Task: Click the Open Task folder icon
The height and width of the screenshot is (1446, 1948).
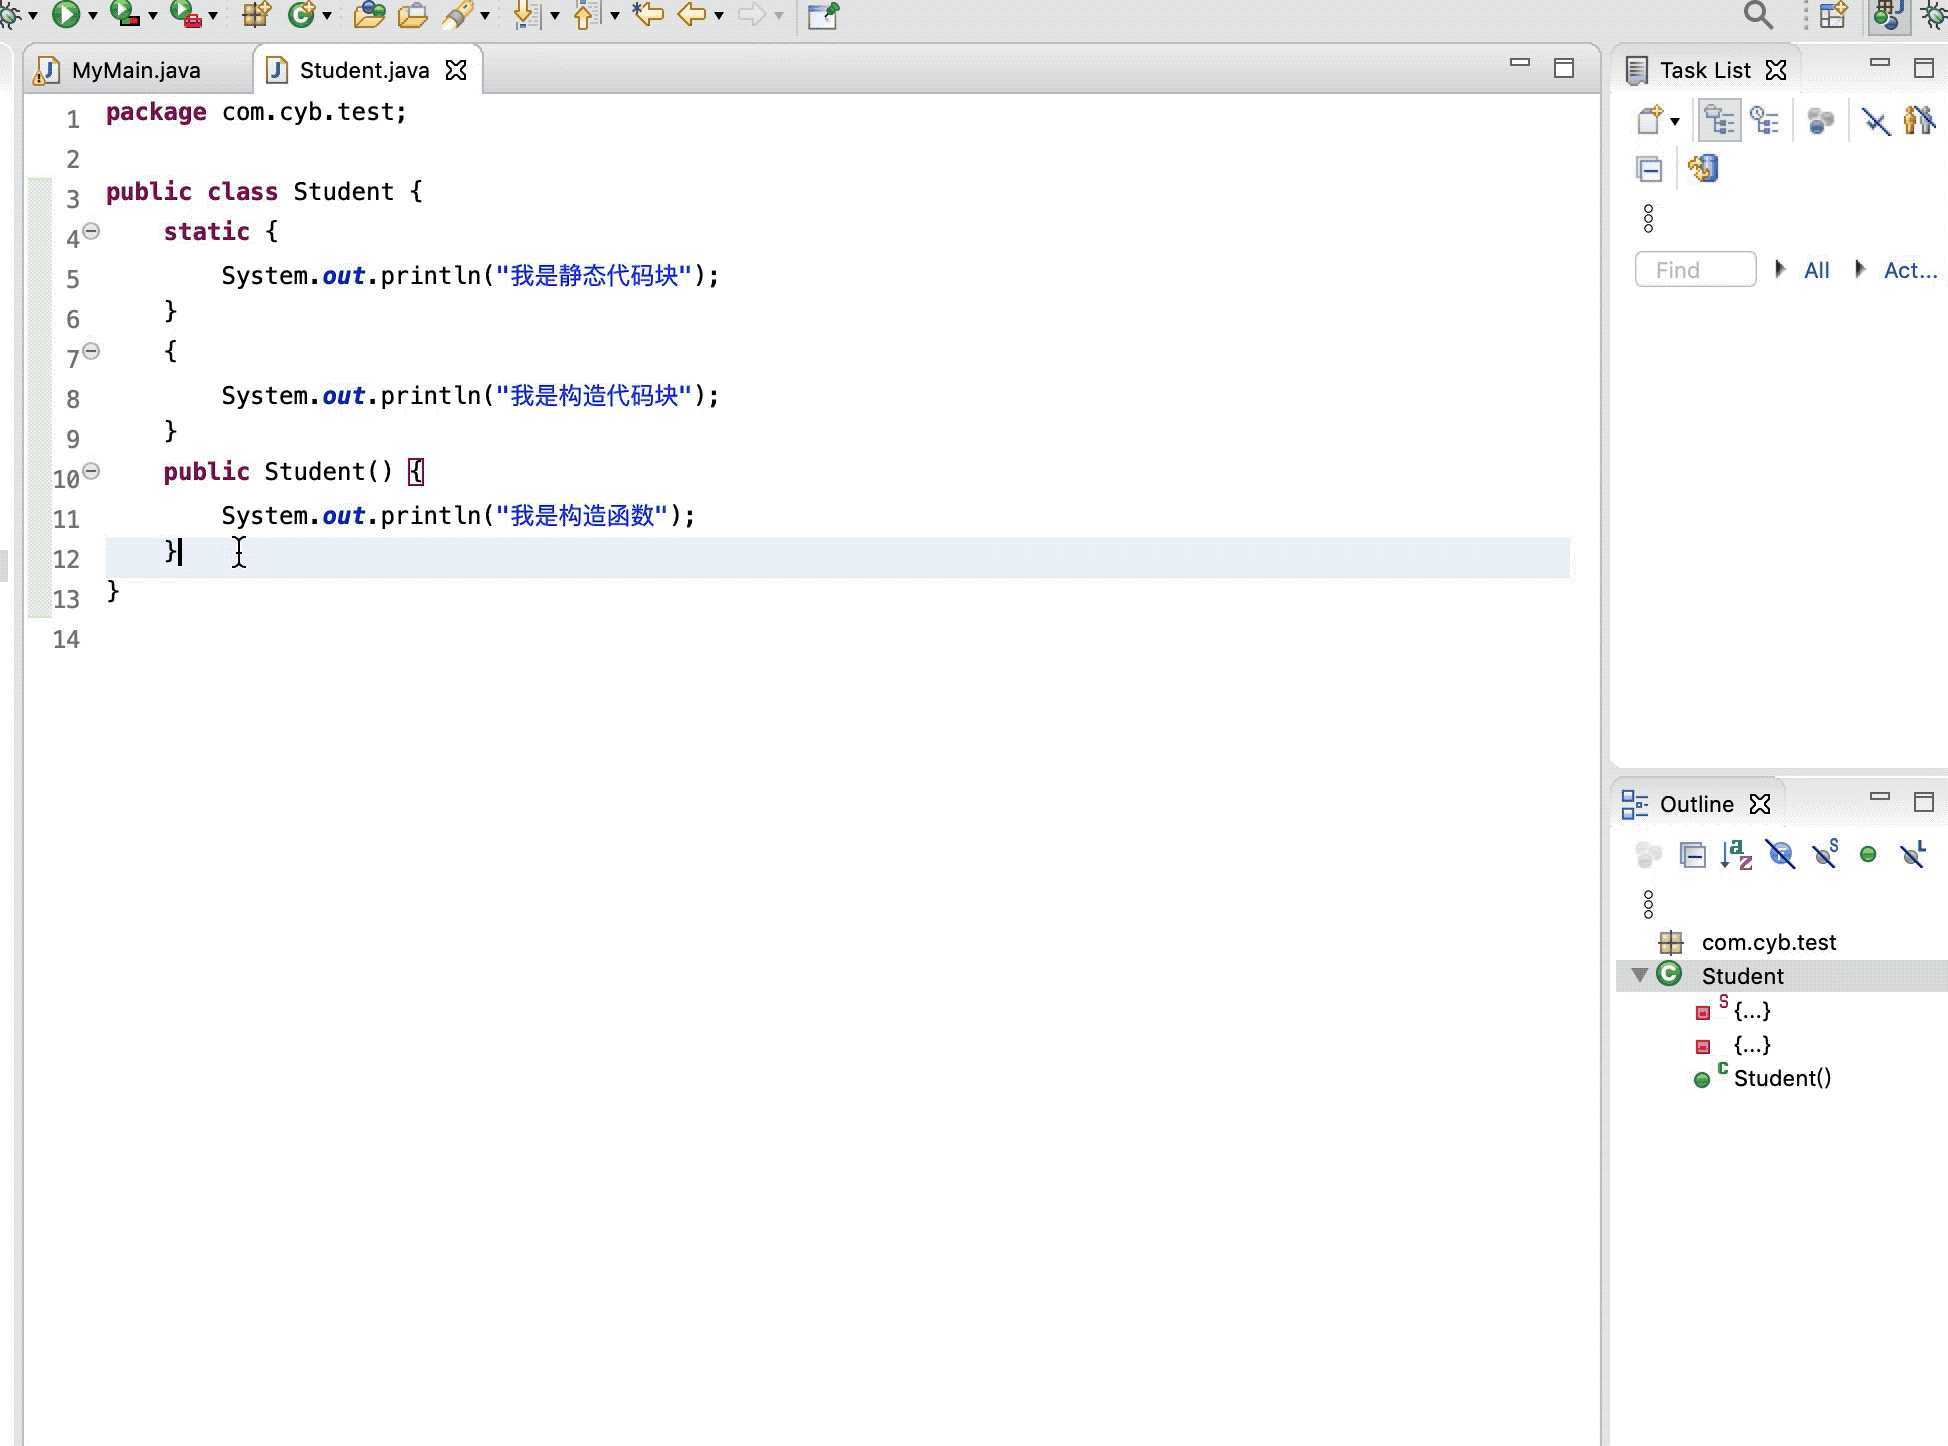Action: coord(412,14)
